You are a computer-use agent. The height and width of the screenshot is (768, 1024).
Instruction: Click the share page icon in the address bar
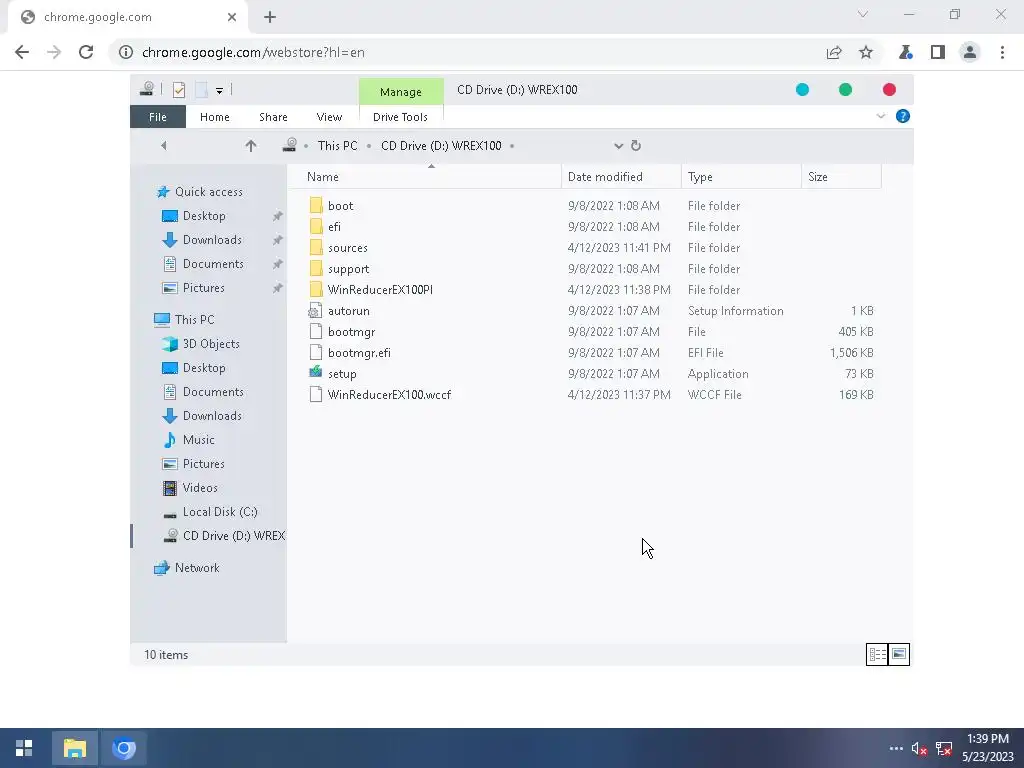coord(834,52)
